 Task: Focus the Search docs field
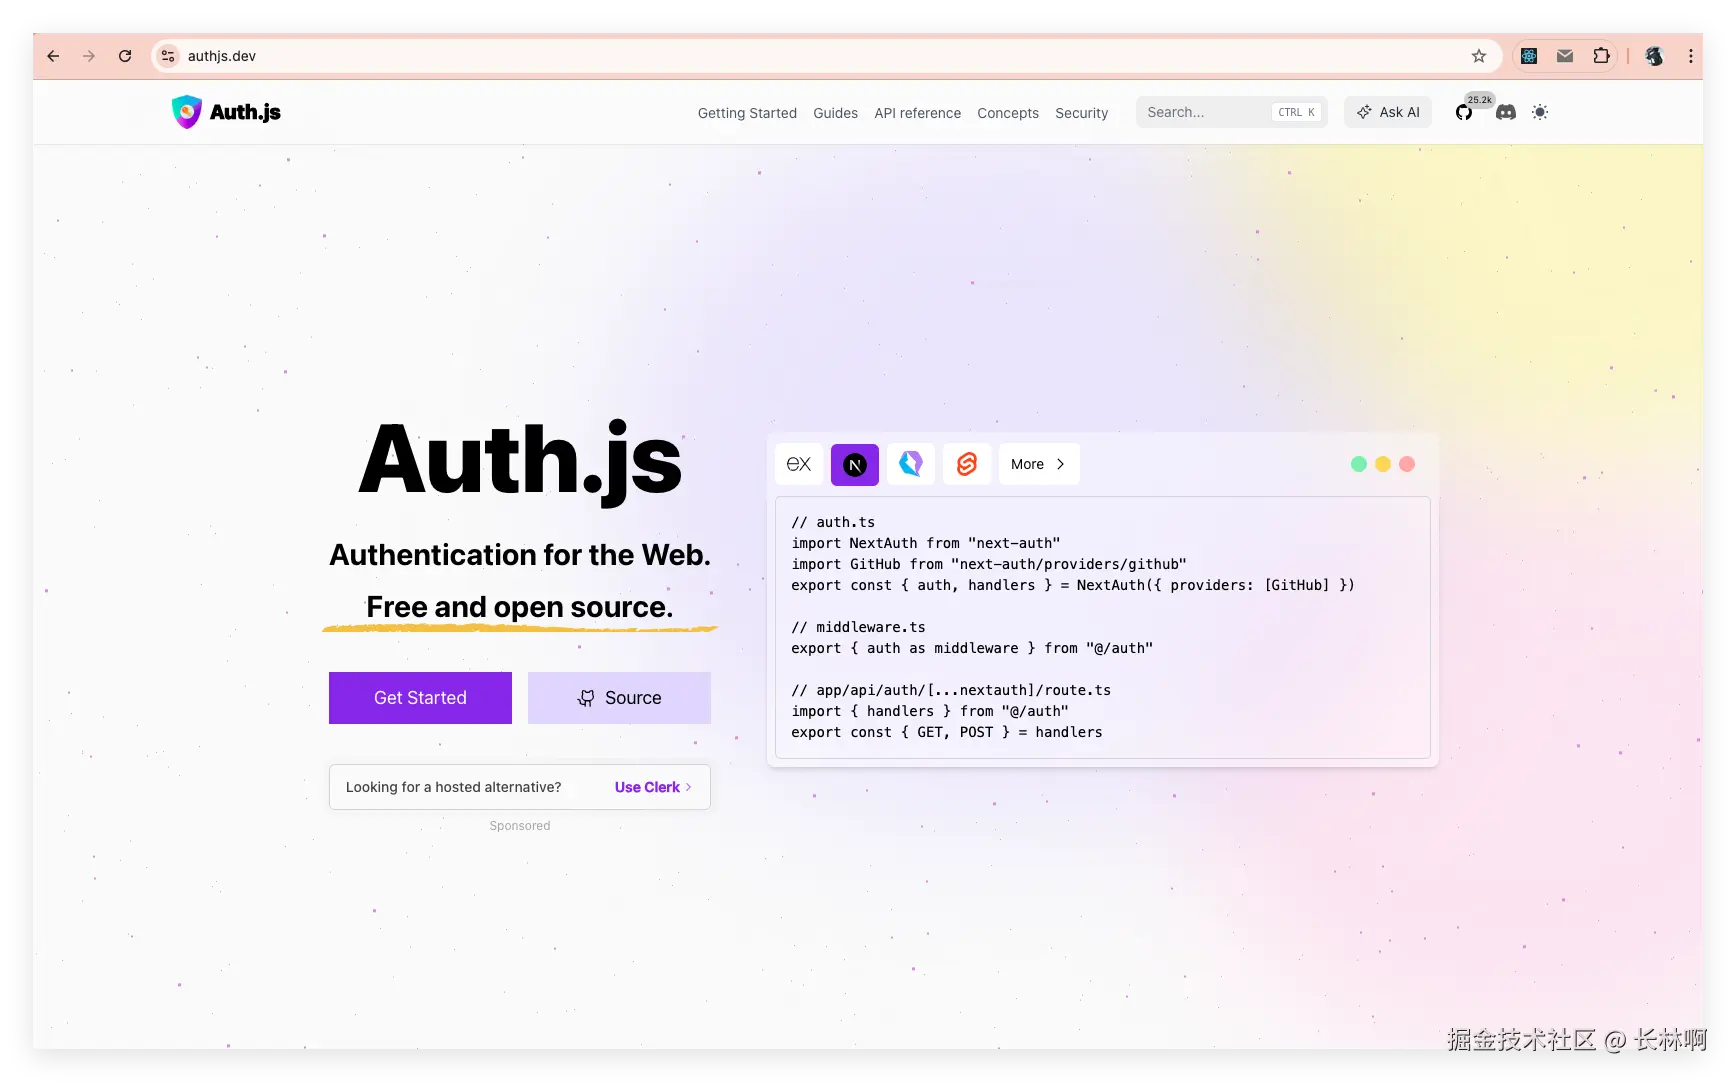[1231, 112]
